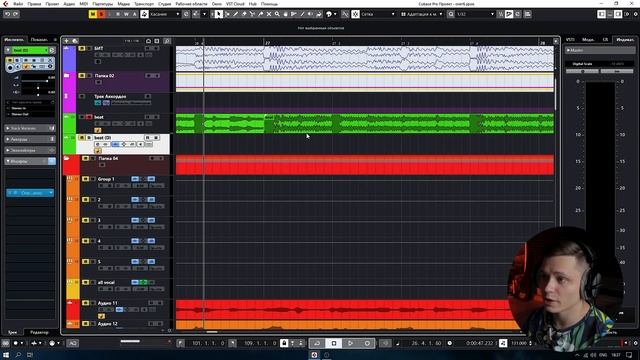Open Windows Task View
The image size is (640, 360).
point(30,355)
